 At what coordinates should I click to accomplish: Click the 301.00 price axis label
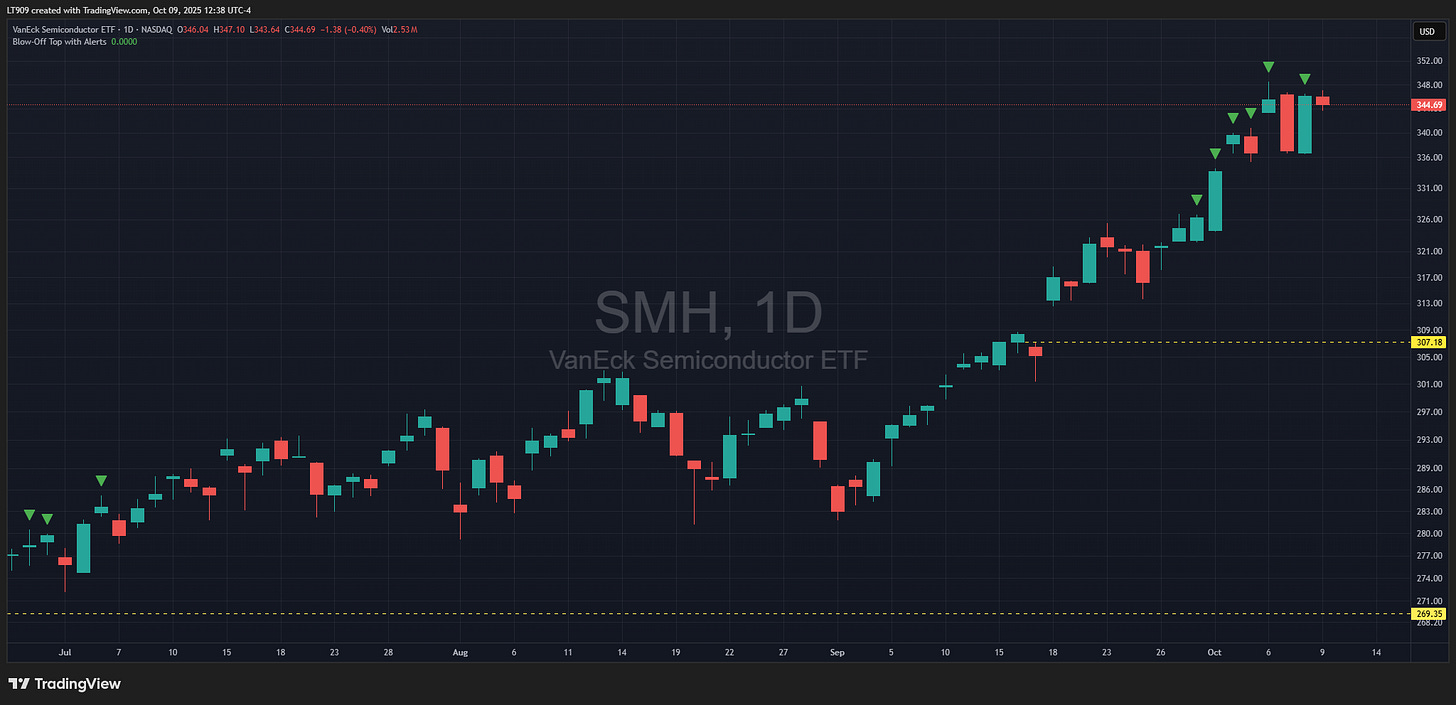[x=1428, y=384]
